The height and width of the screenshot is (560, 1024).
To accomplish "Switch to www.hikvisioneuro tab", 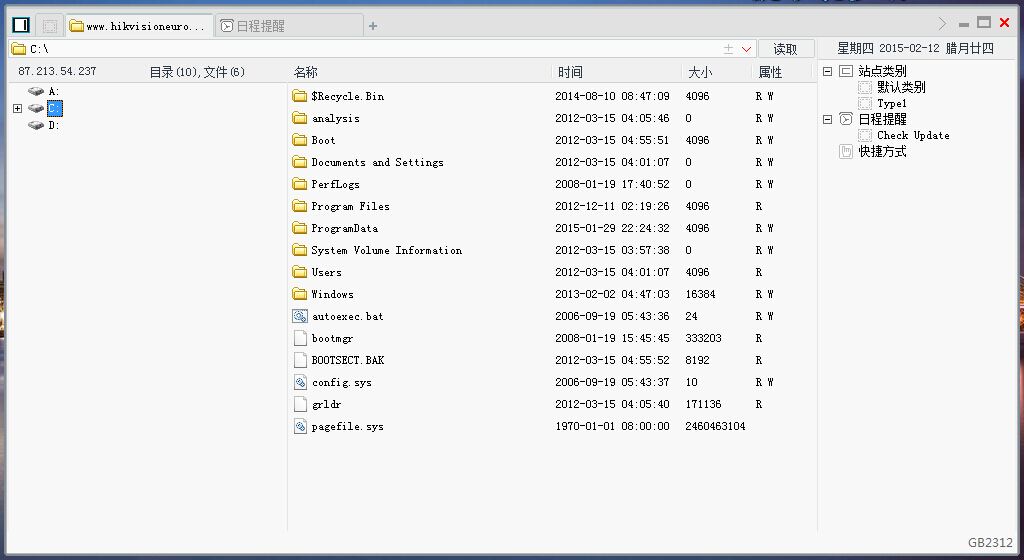I will (x=139, y=26).
